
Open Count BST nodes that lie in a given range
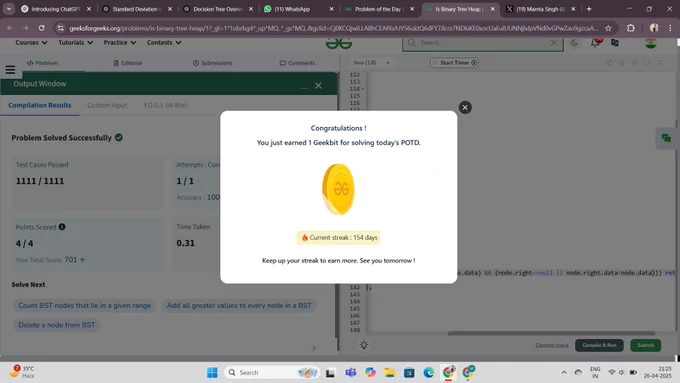(85, 305)
